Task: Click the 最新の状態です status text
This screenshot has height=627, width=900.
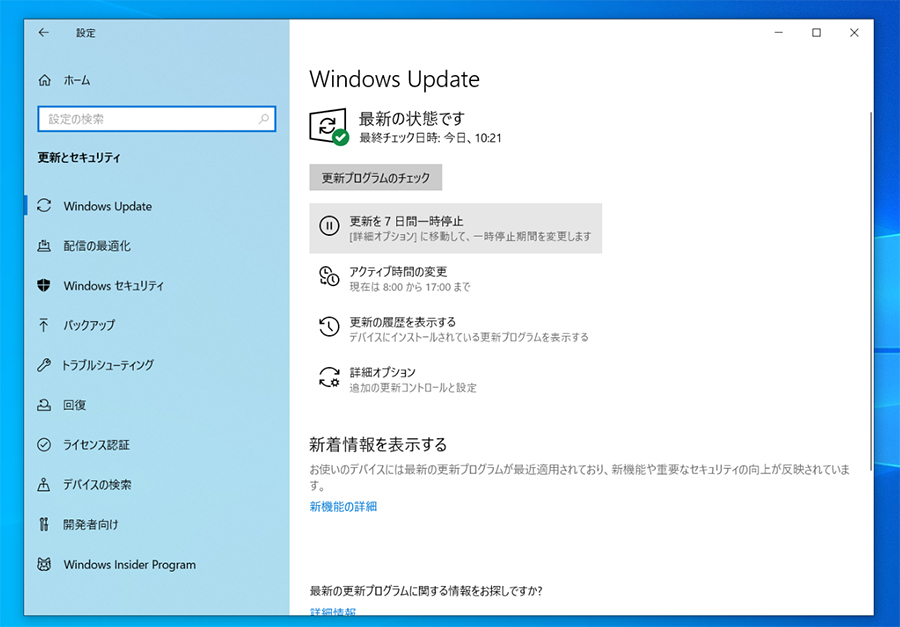Action: [x=412, y=118]
